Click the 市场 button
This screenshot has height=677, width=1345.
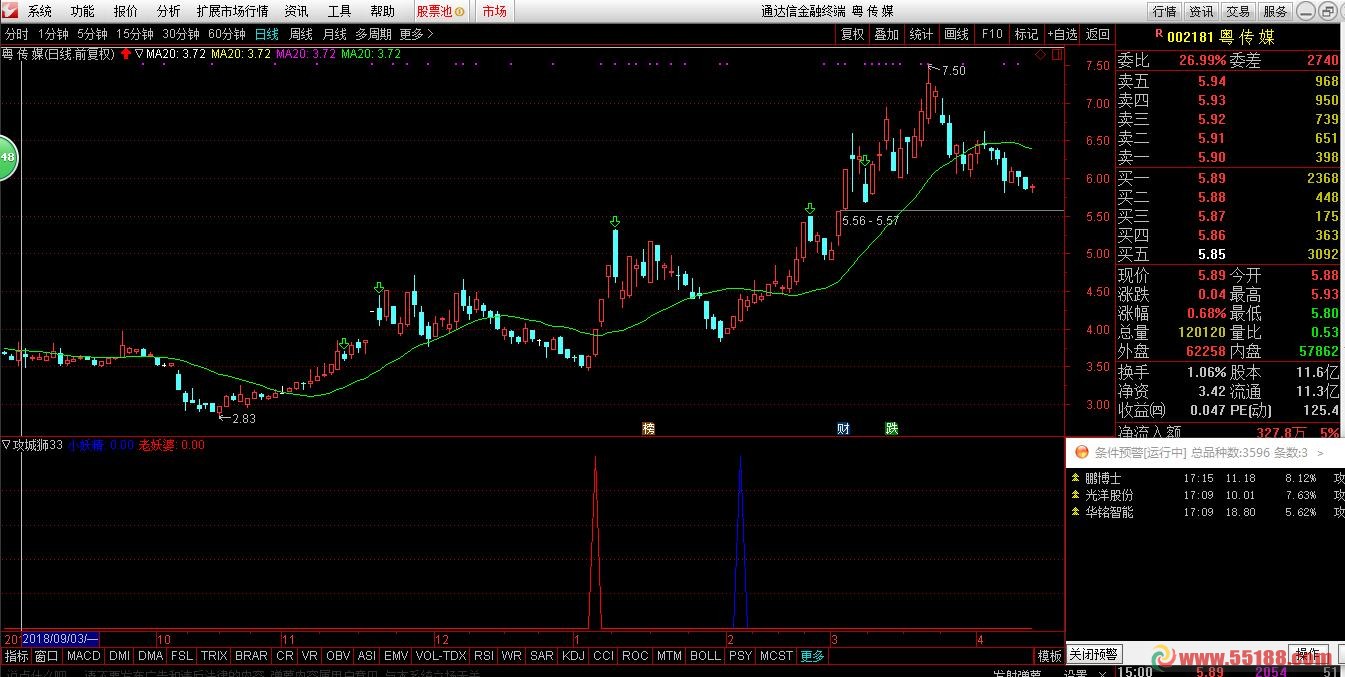tap(494, 11)
